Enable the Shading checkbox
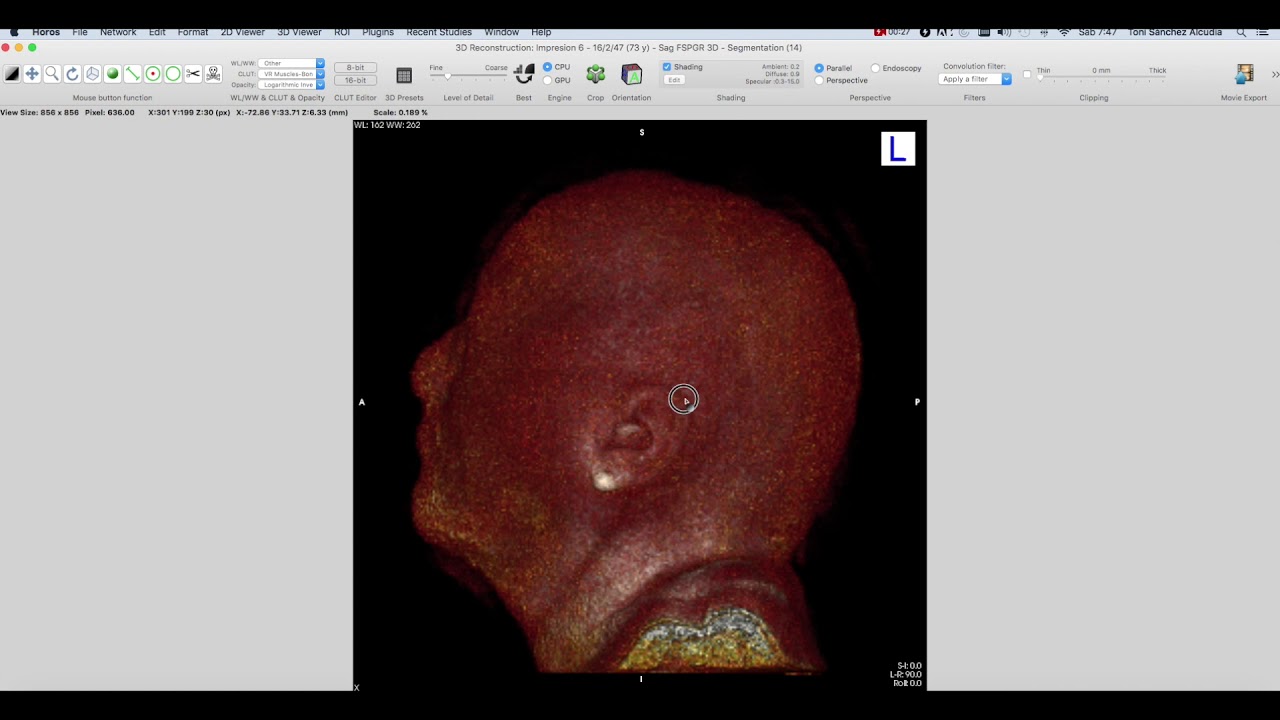This screenshot has height=720, width=1280. coord(667,67)
